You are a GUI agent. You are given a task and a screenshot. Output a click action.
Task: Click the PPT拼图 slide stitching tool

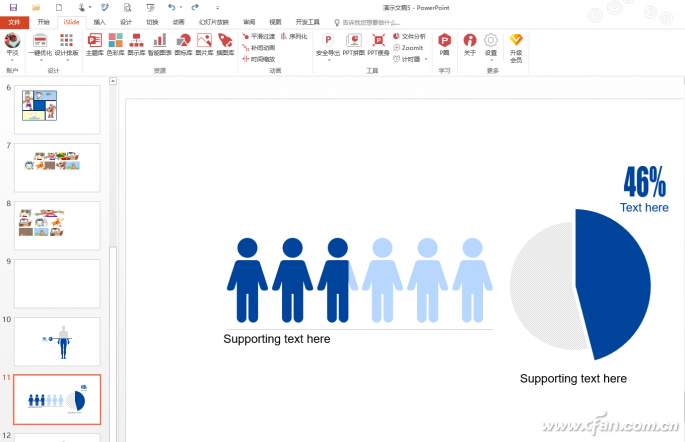point(353,45)
